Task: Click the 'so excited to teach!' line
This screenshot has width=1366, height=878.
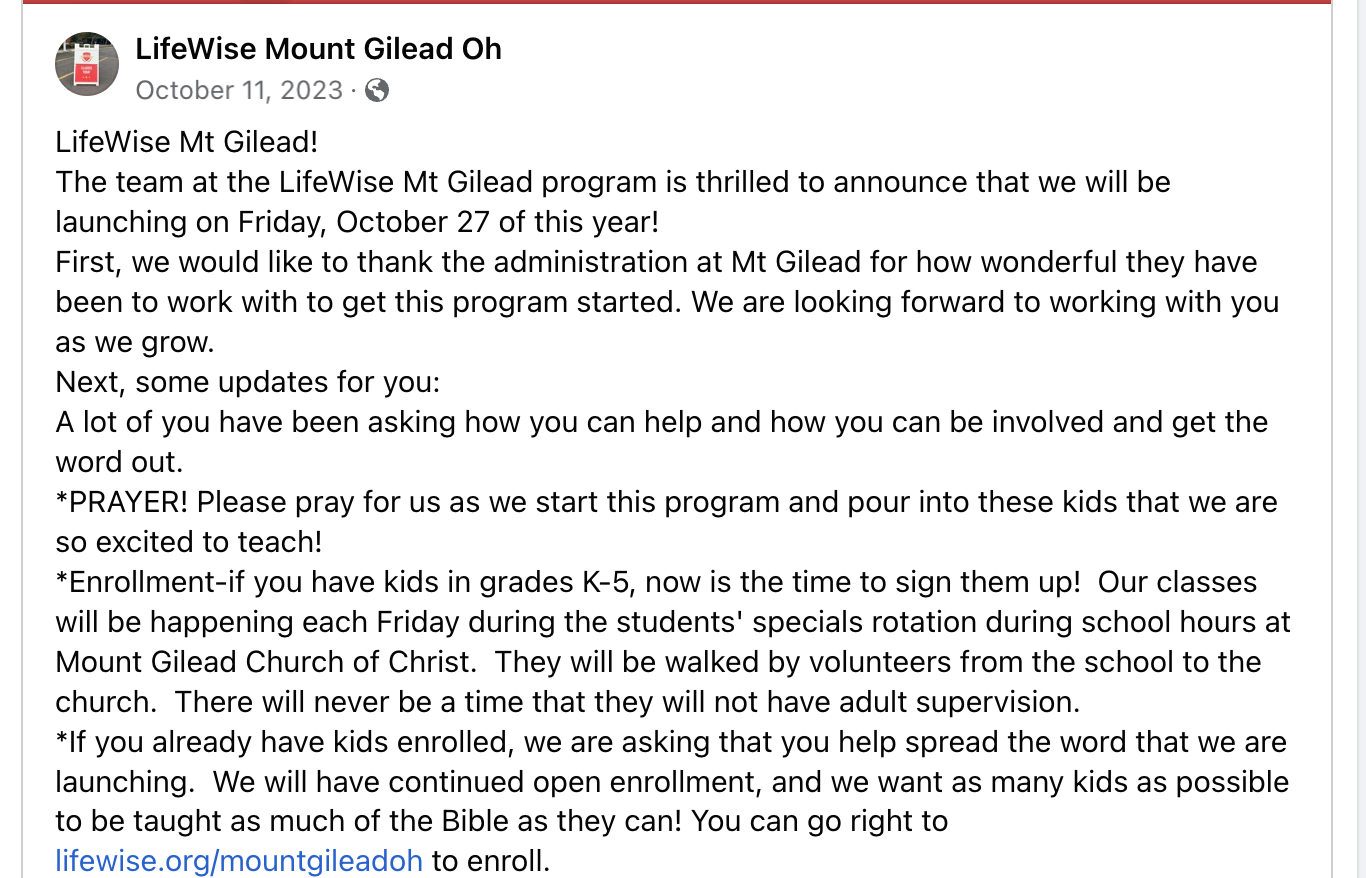Action: 189,542
